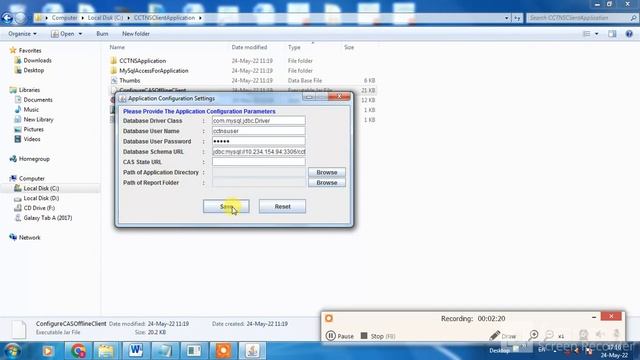Open Galaxy Tab A (2017) in sidebar
This screenshot has height=360, width=640.
[48, 218]
